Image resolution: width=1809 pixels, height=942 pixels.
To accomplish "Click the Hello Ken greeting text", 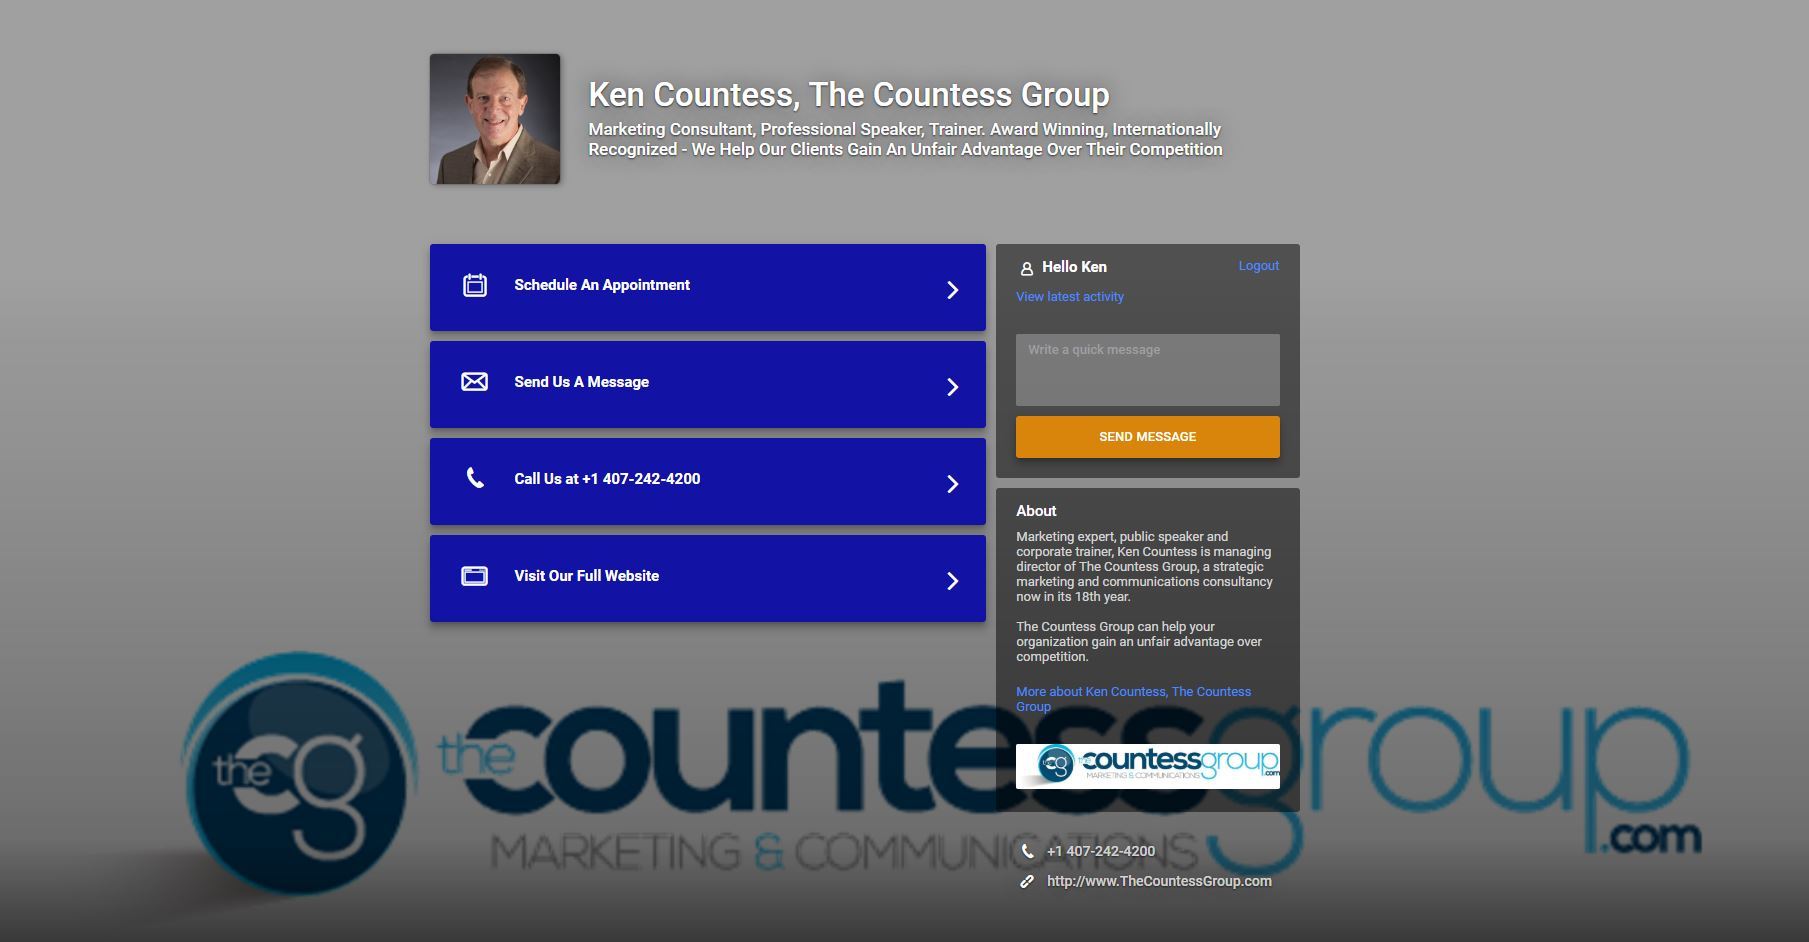I will pyautogui.click(x=1074, y=267).
